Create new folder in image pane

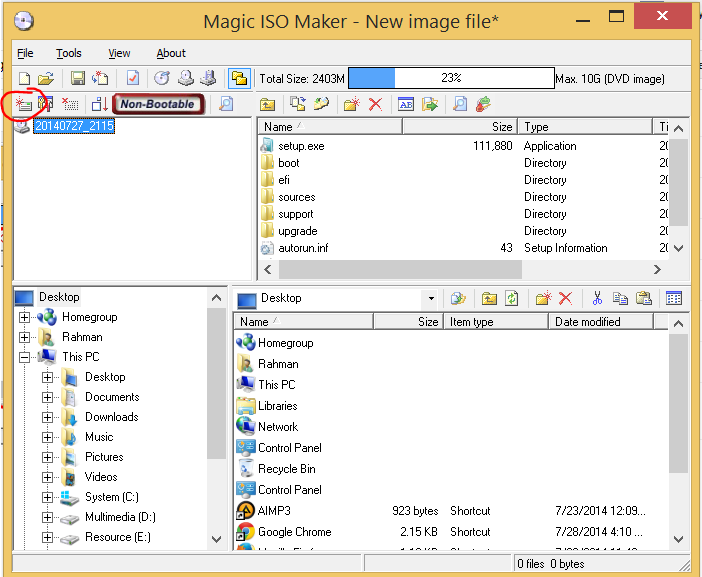352,104
